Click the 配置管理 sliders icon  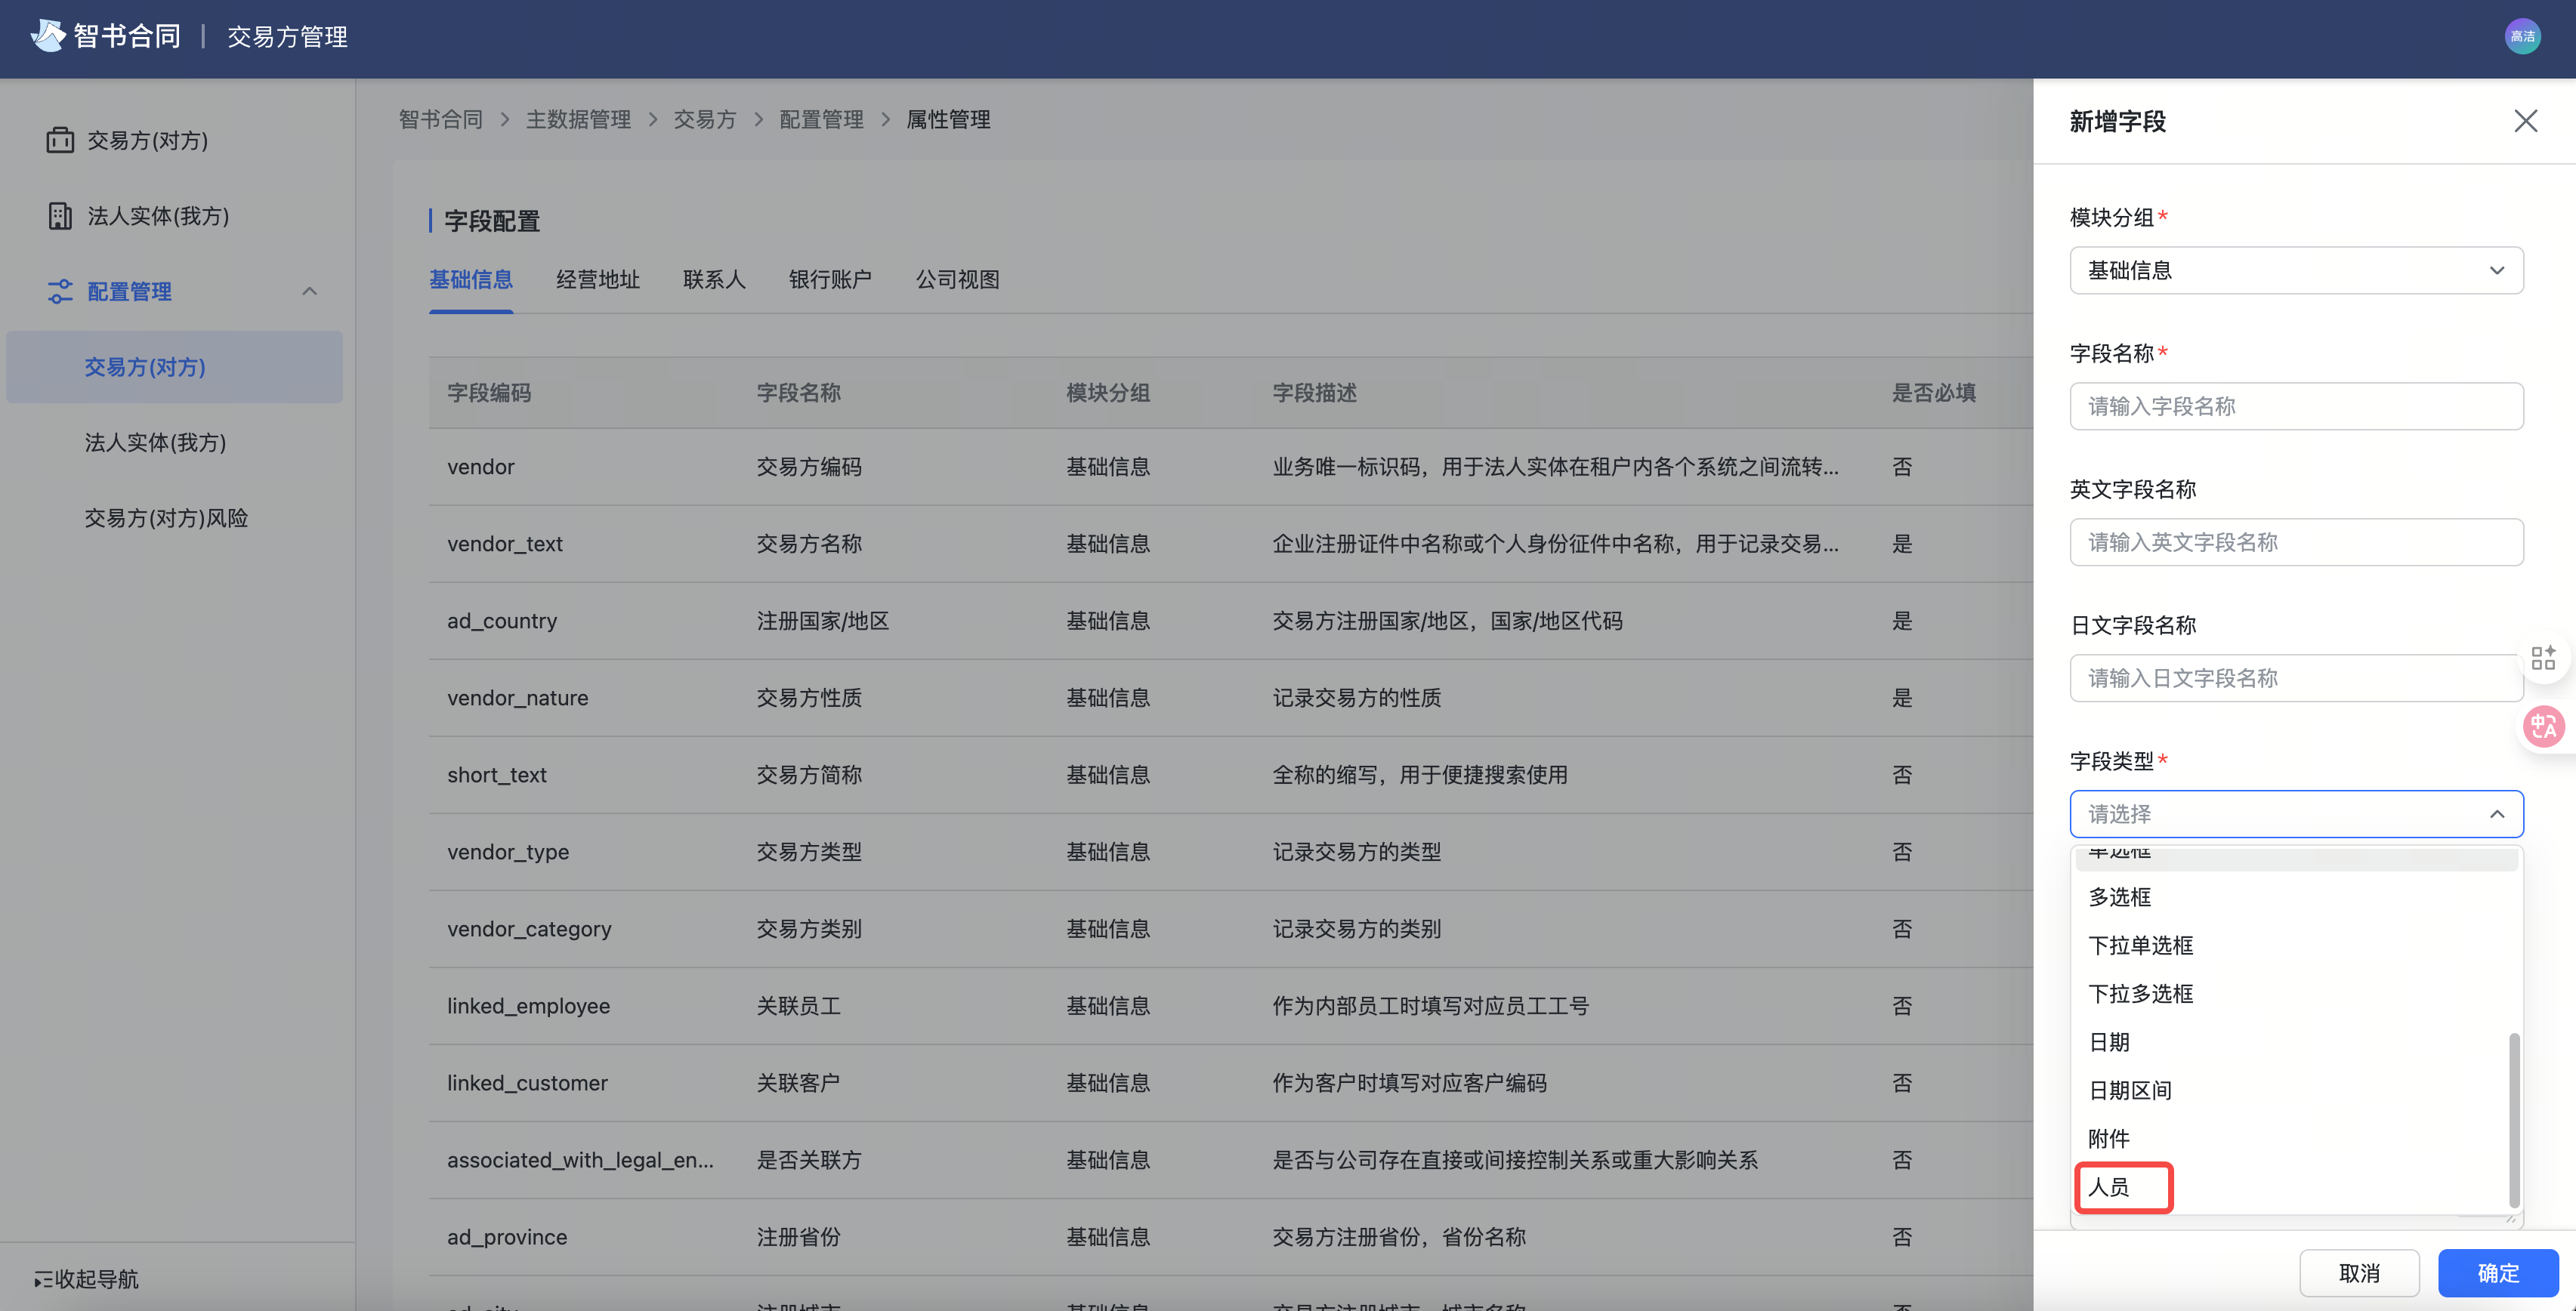[60, 291]
